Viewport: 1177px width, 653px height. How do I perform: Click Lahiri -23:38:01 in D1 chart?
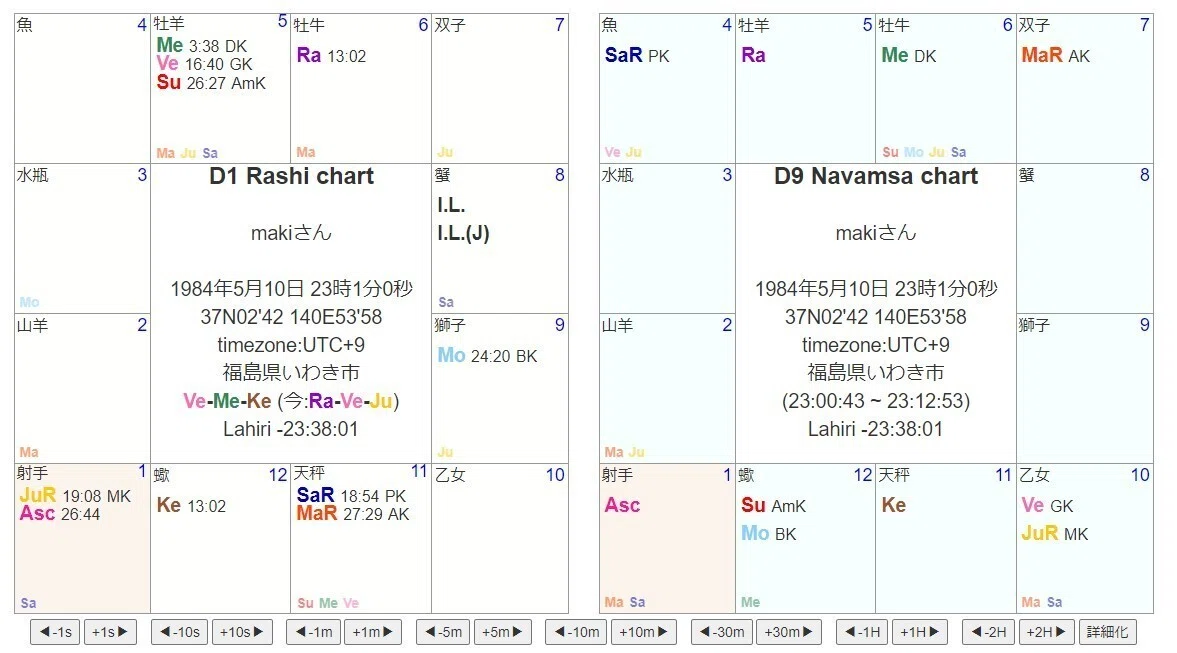(290, 429)
